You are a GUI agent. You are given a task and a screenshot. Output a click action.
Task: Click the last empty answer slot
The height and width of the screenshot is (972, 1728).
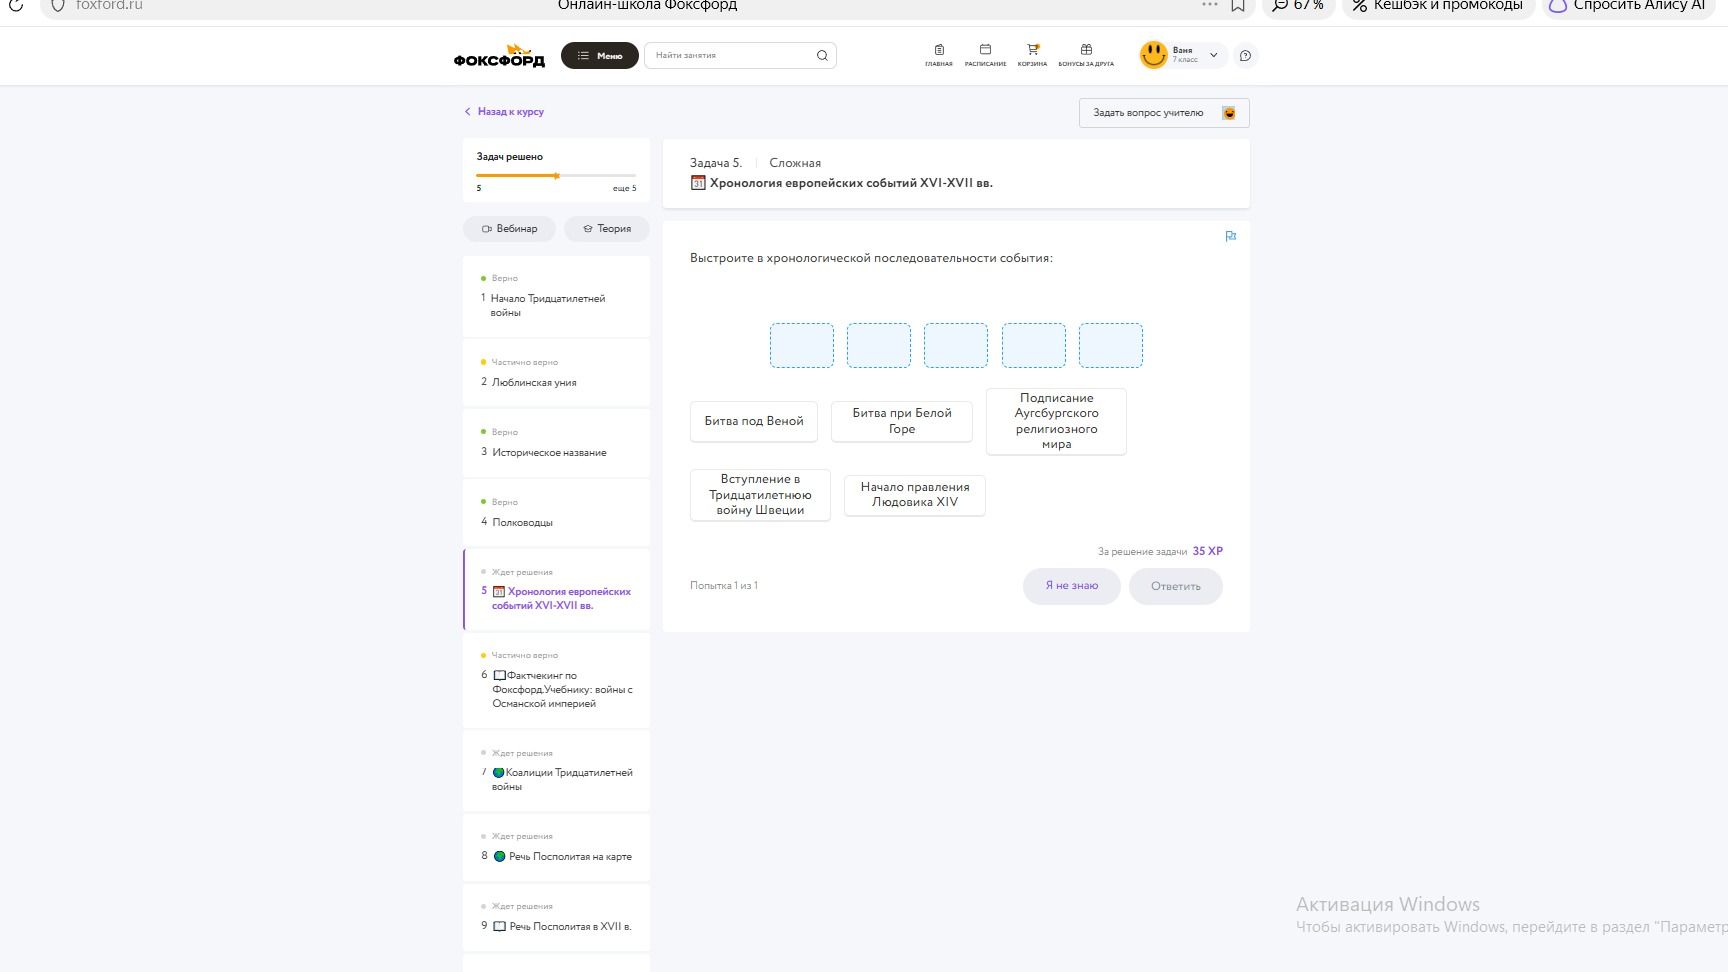click(x=1111, y=345)
